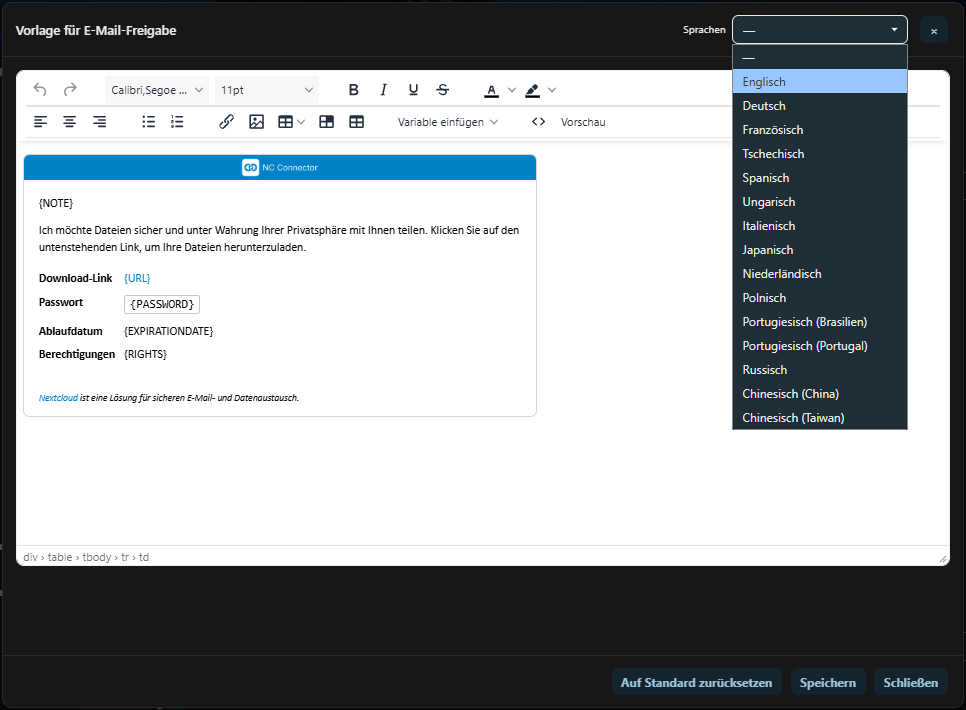Insert a numbered list
The image size is (966, 710).
click(x=177, y=122)
